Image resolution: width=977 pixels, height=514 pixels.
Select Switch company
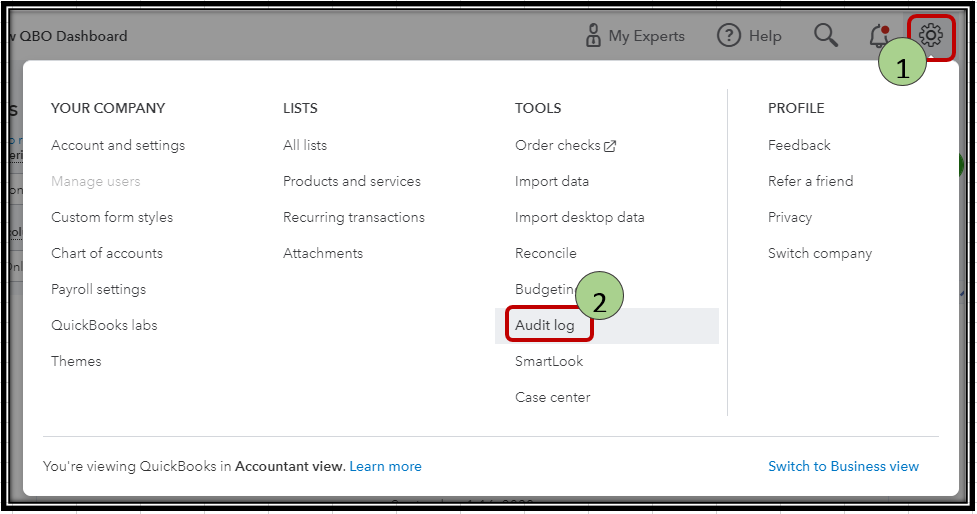(x=820, y=253)
